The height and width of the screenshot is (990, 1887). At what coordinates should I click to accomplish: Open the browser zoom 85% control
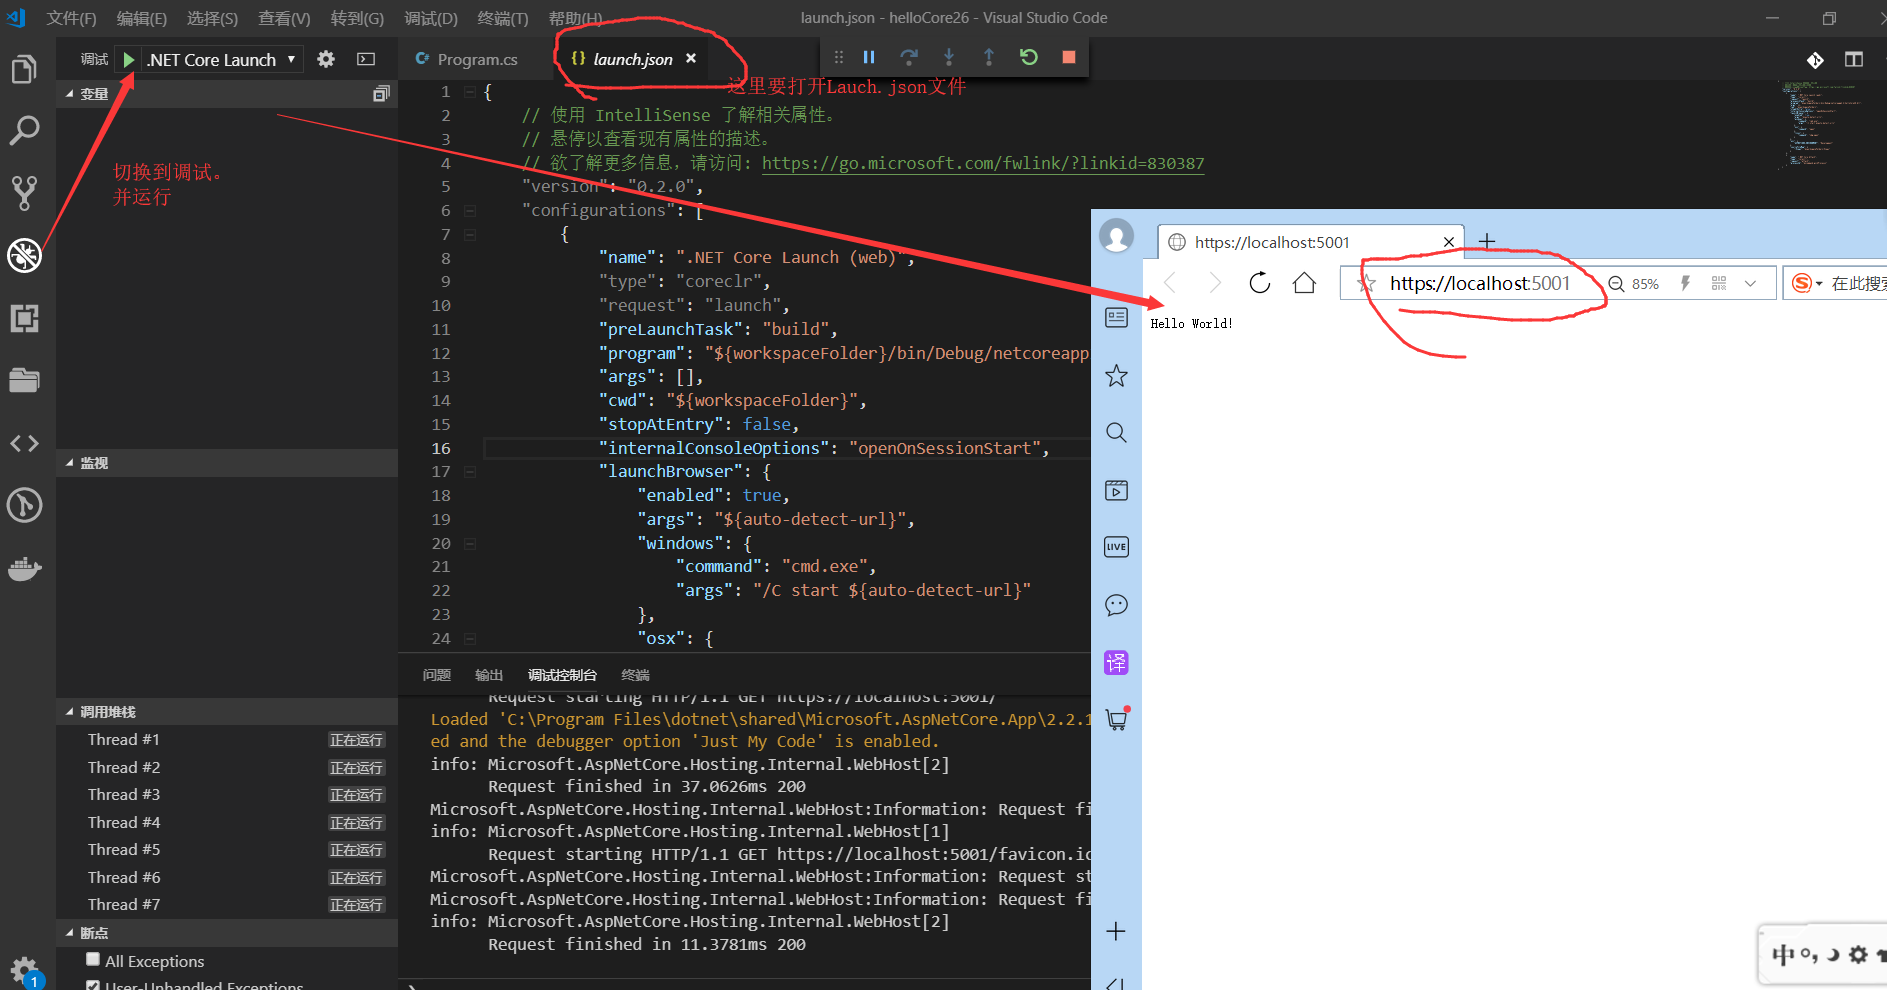[x=1634, y=284]
